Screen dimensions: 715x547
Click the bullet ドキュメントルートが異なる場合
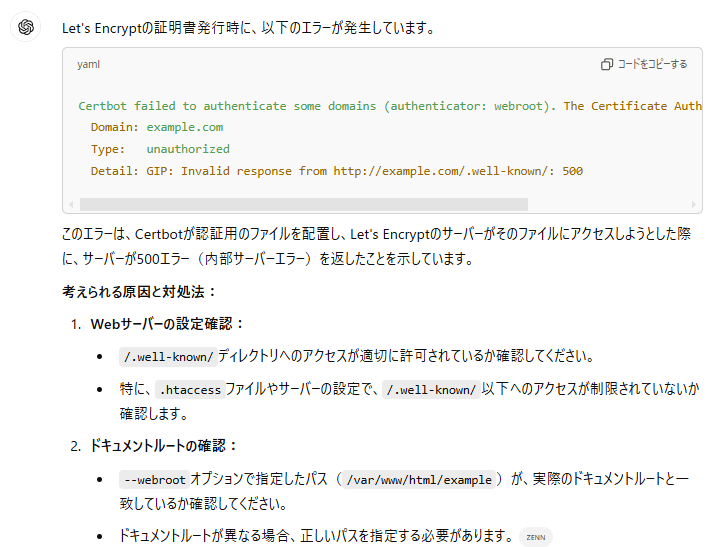point(316,536)
